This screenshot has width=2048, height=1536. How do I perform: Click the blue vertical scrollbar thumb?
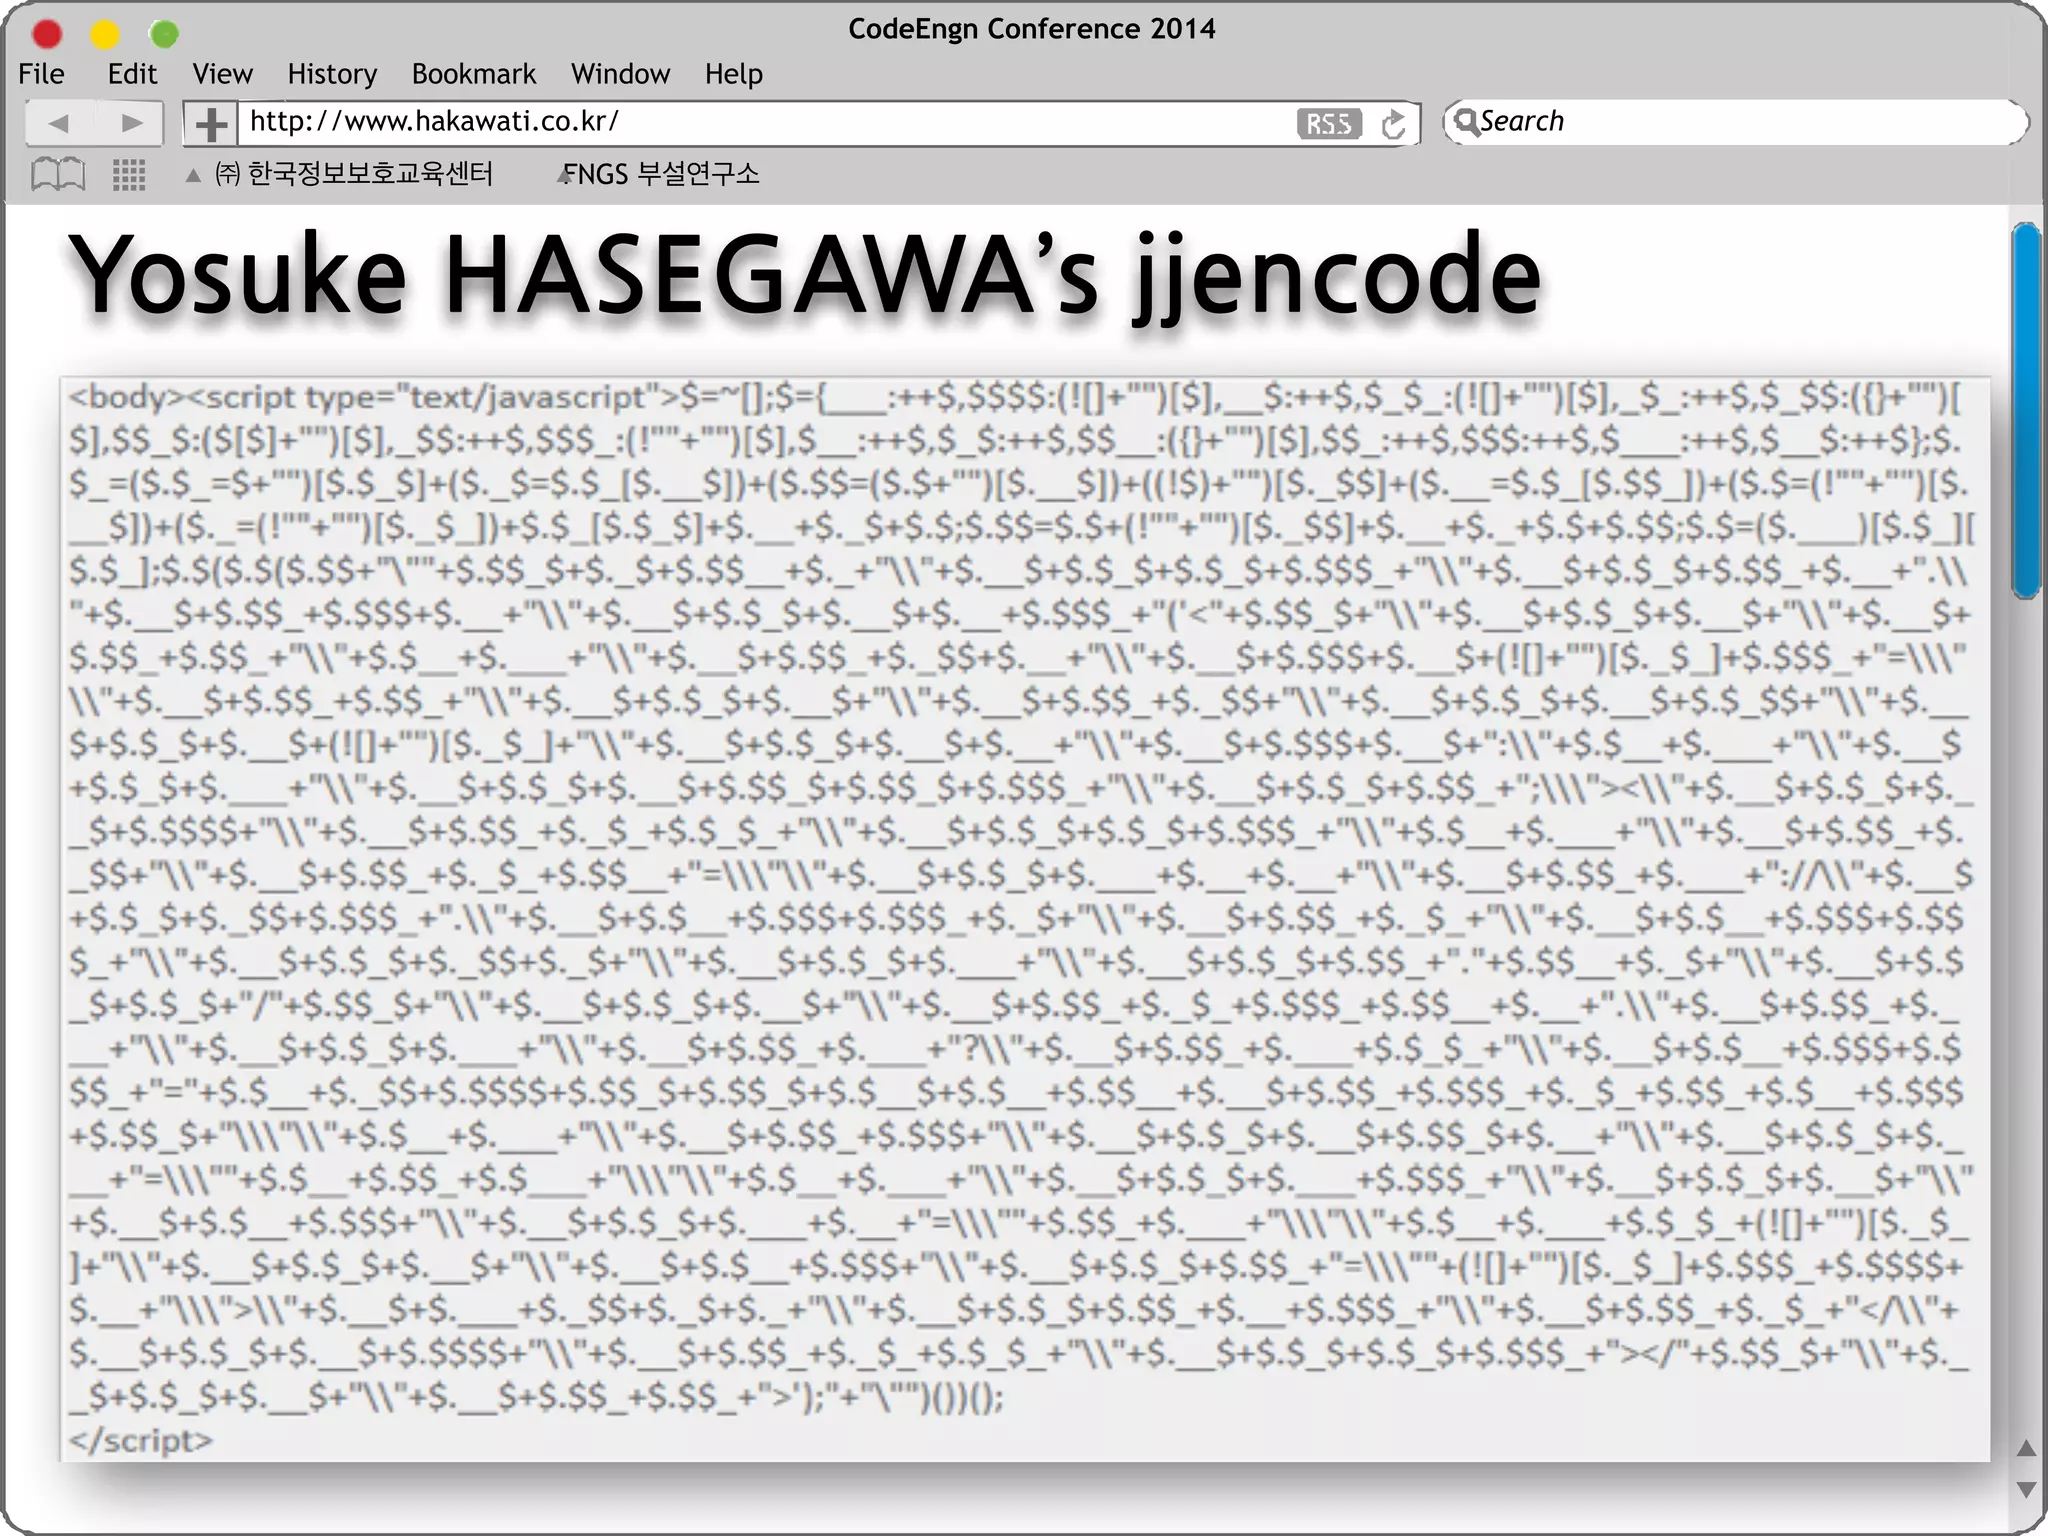[x=2026, y=411]
